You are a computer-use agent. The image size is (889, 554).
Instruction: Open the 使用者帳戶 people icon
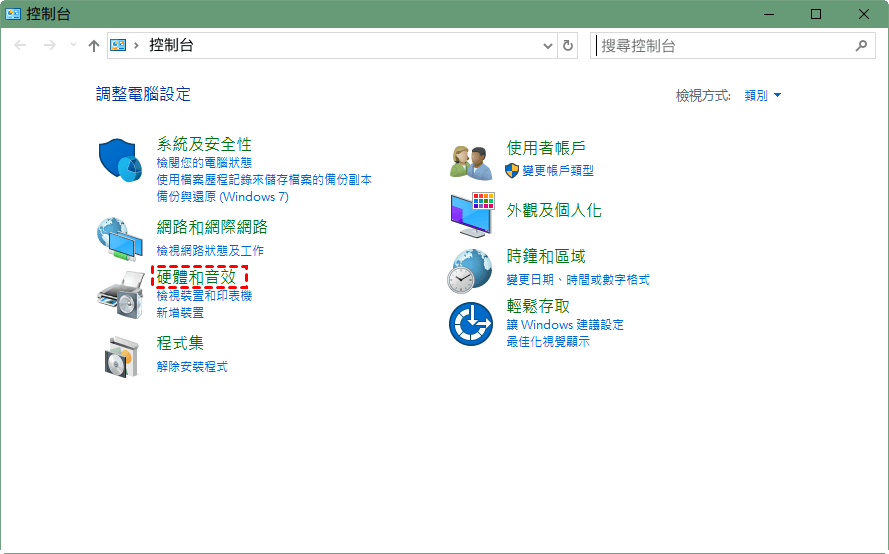pyautogui.click(x=471, y=162)
